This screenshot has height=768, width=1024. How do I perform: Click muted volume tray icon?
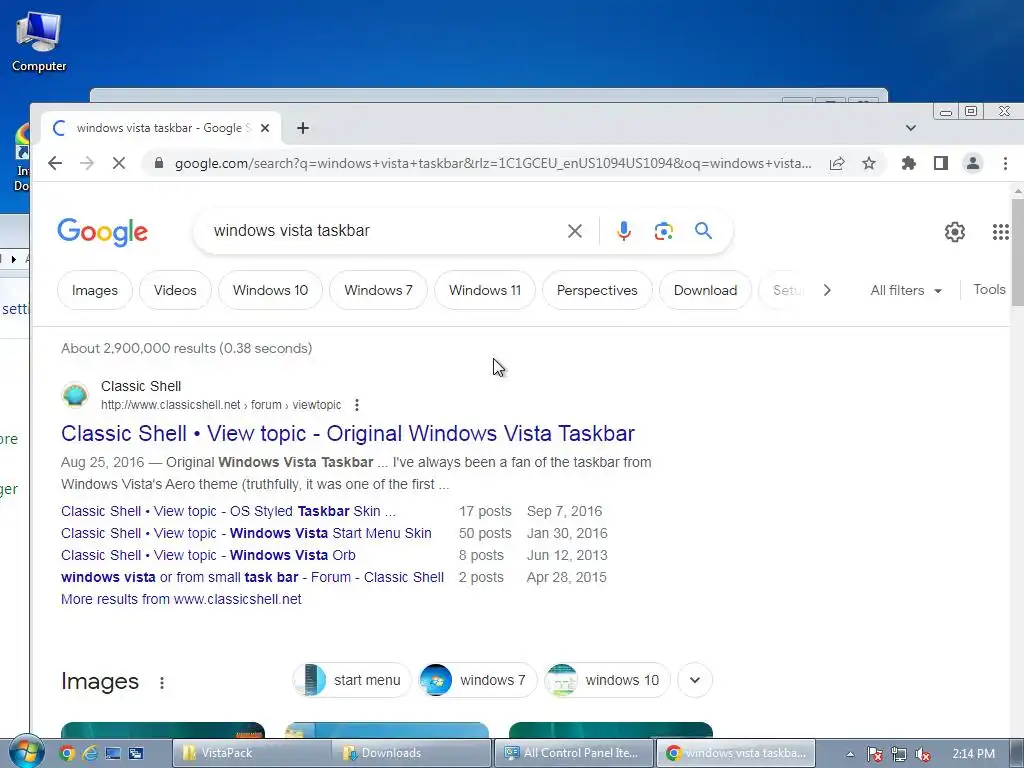[x=923, y=754]
